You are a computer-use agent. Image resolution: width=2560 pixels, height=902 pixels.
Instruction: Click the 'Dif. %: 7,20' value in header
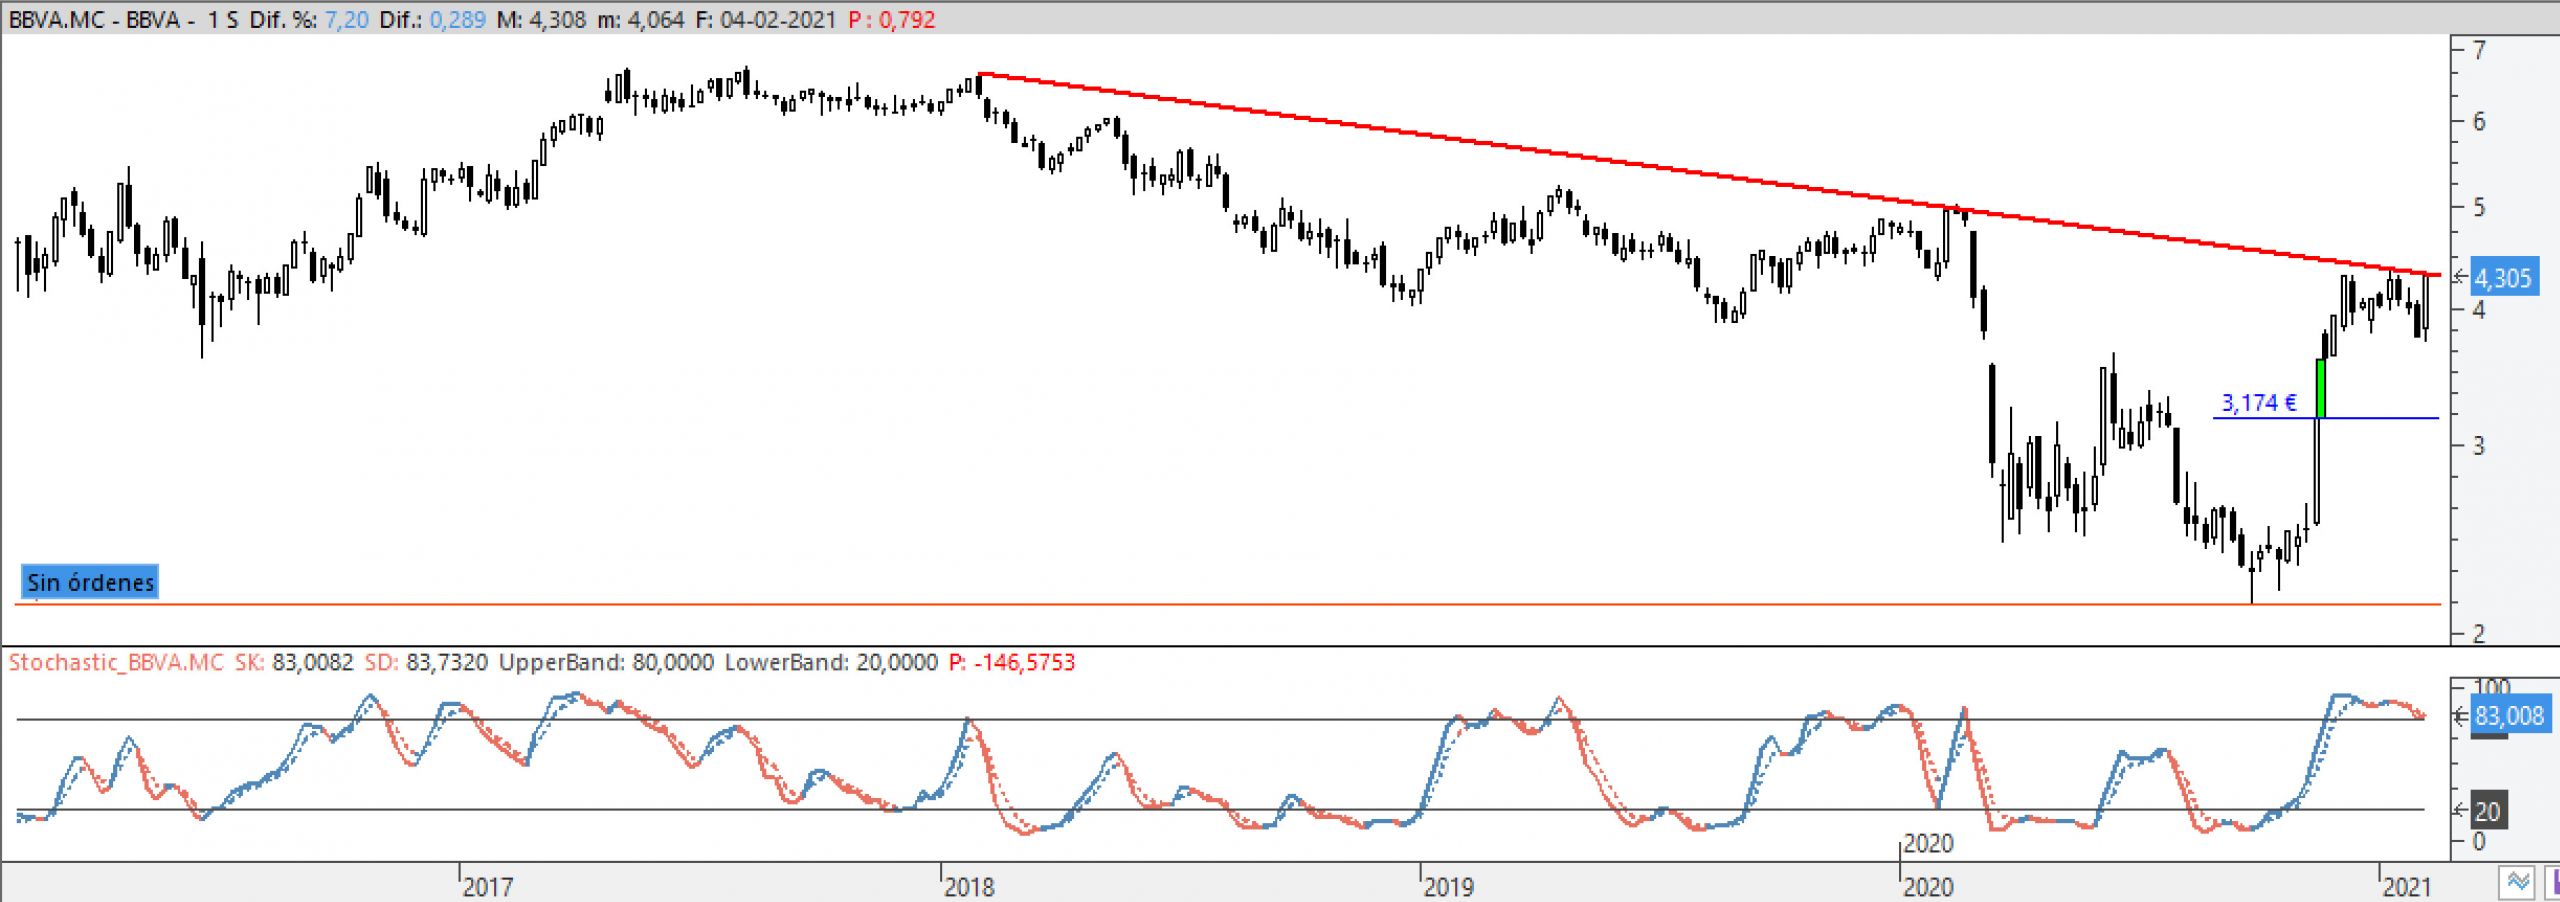point(309,20)
